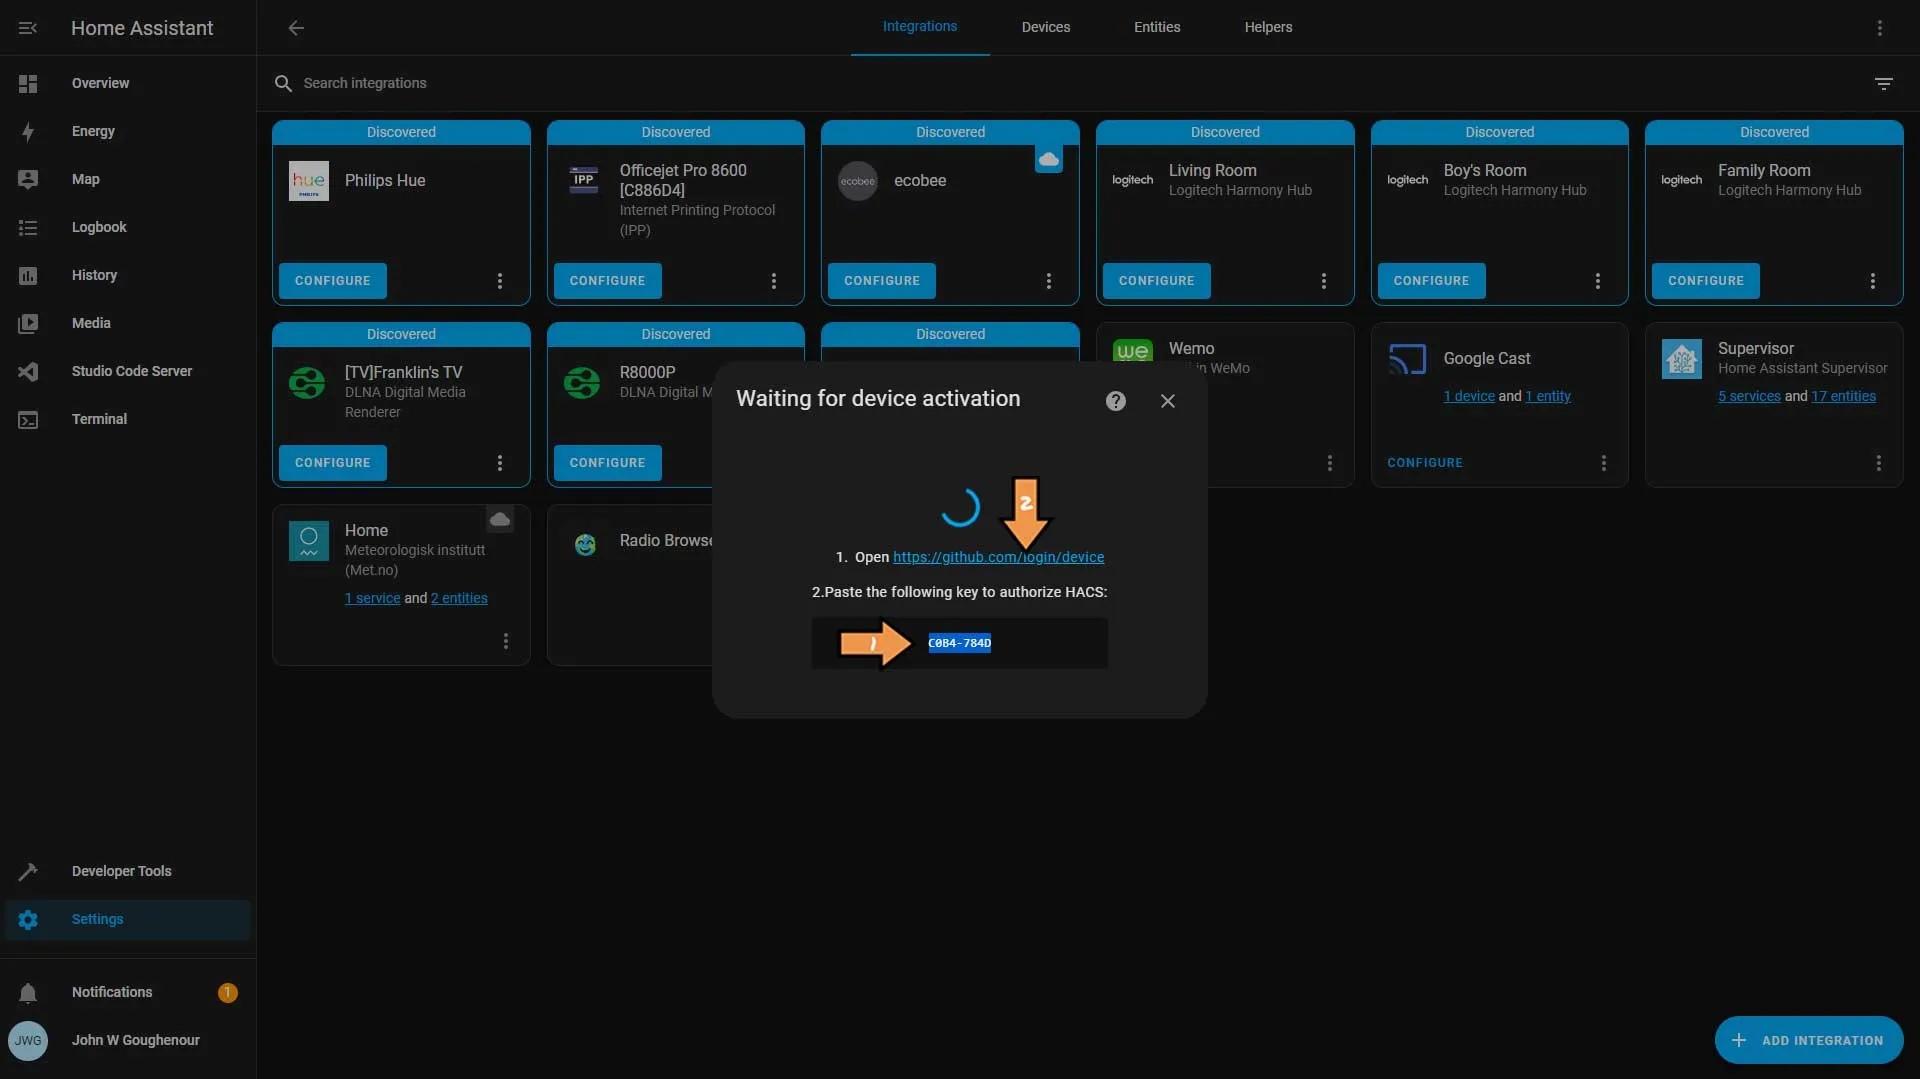Open the integrations filter icon
1920x1079 pixels.
point(1884,83)
